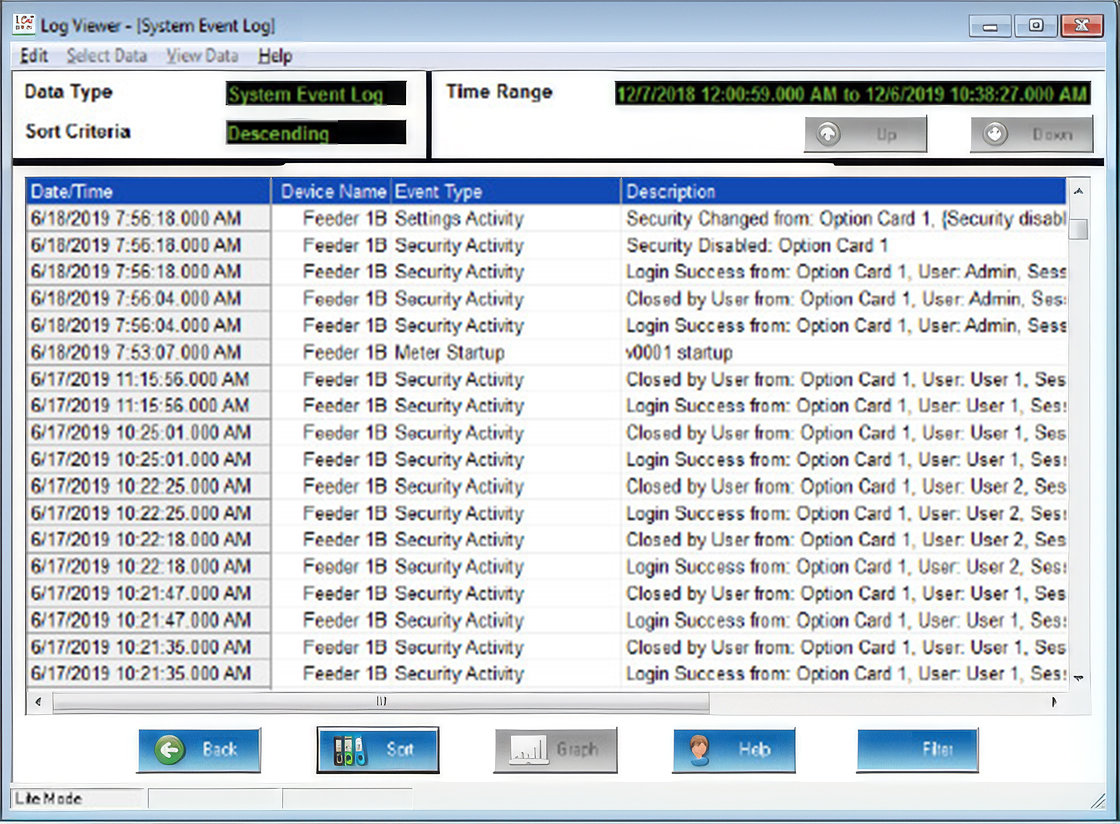Open the Help menu in the menu bar
This screenshot has width=1120, height=824.
click(275, 56)
